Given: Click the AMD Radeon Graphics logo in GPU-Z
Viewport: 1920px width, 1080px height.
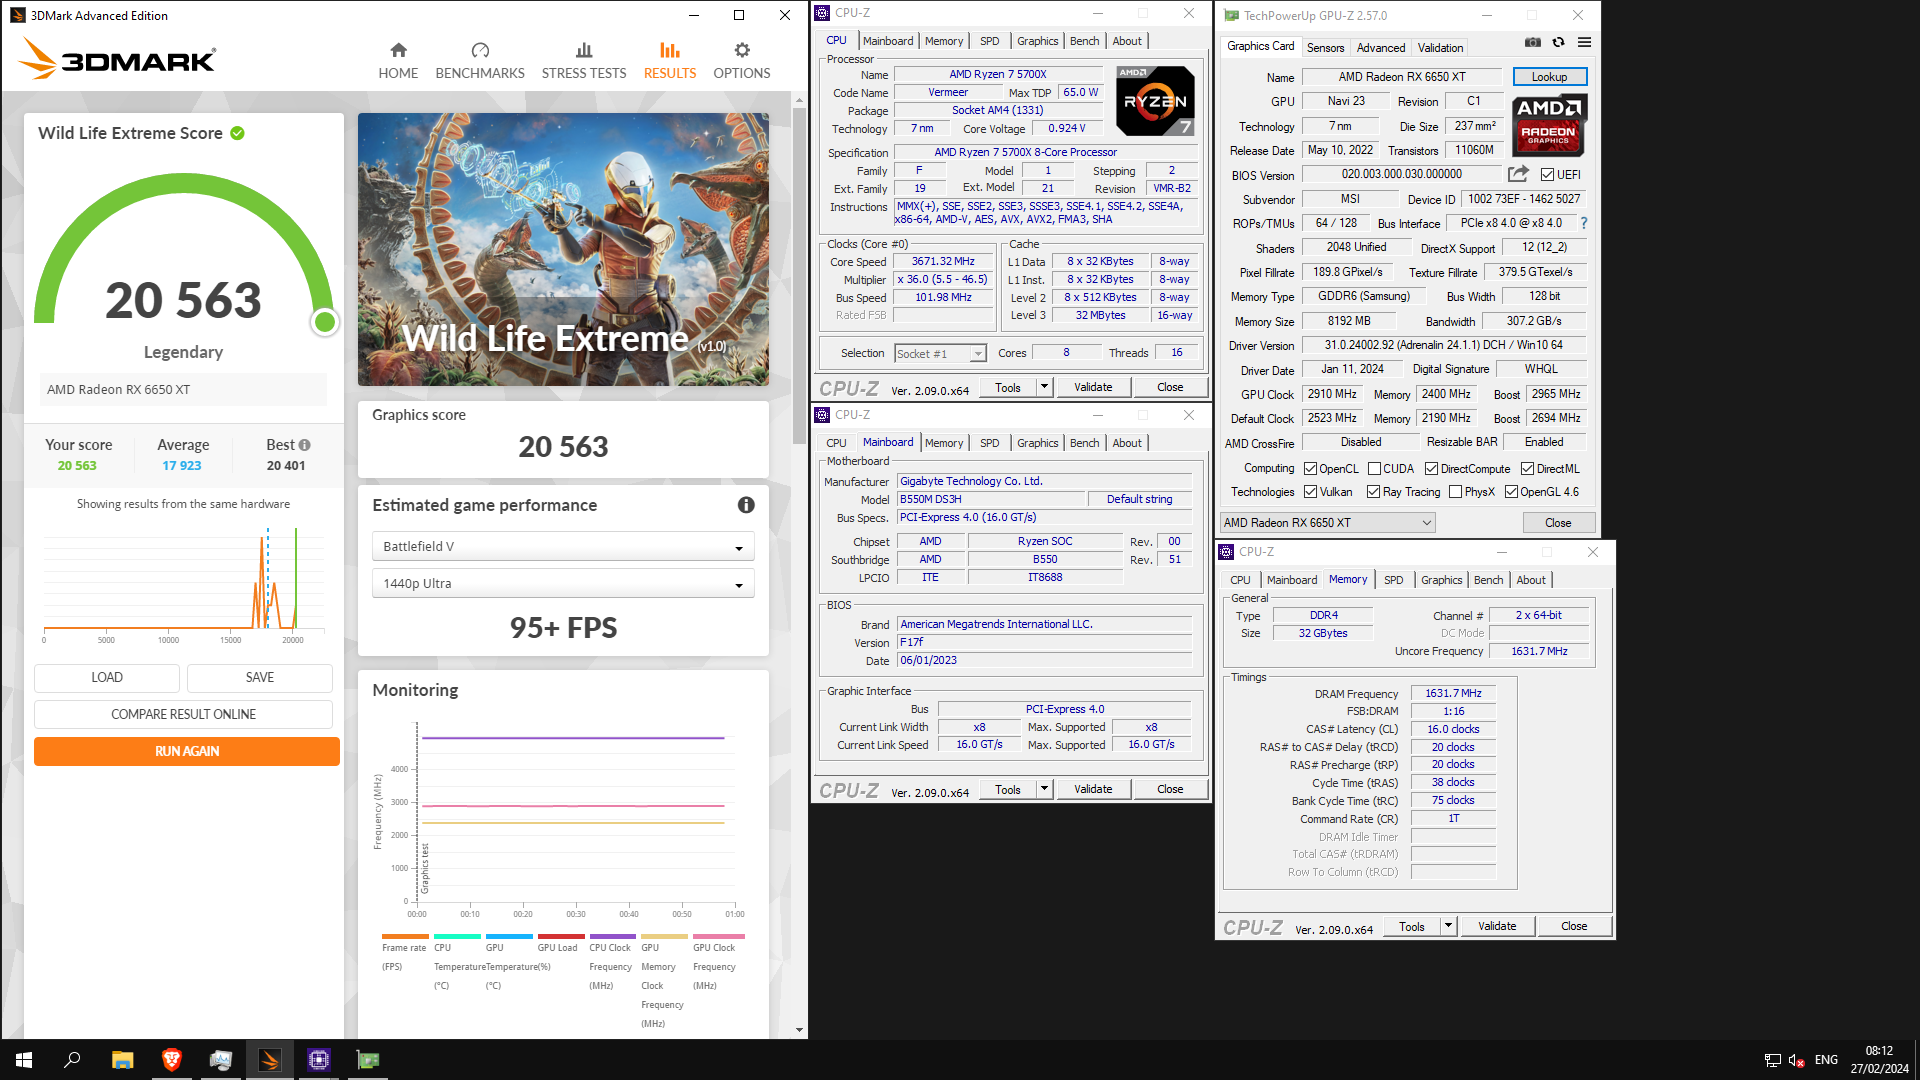Looking at the screenshot, I should coord(1549,126).
